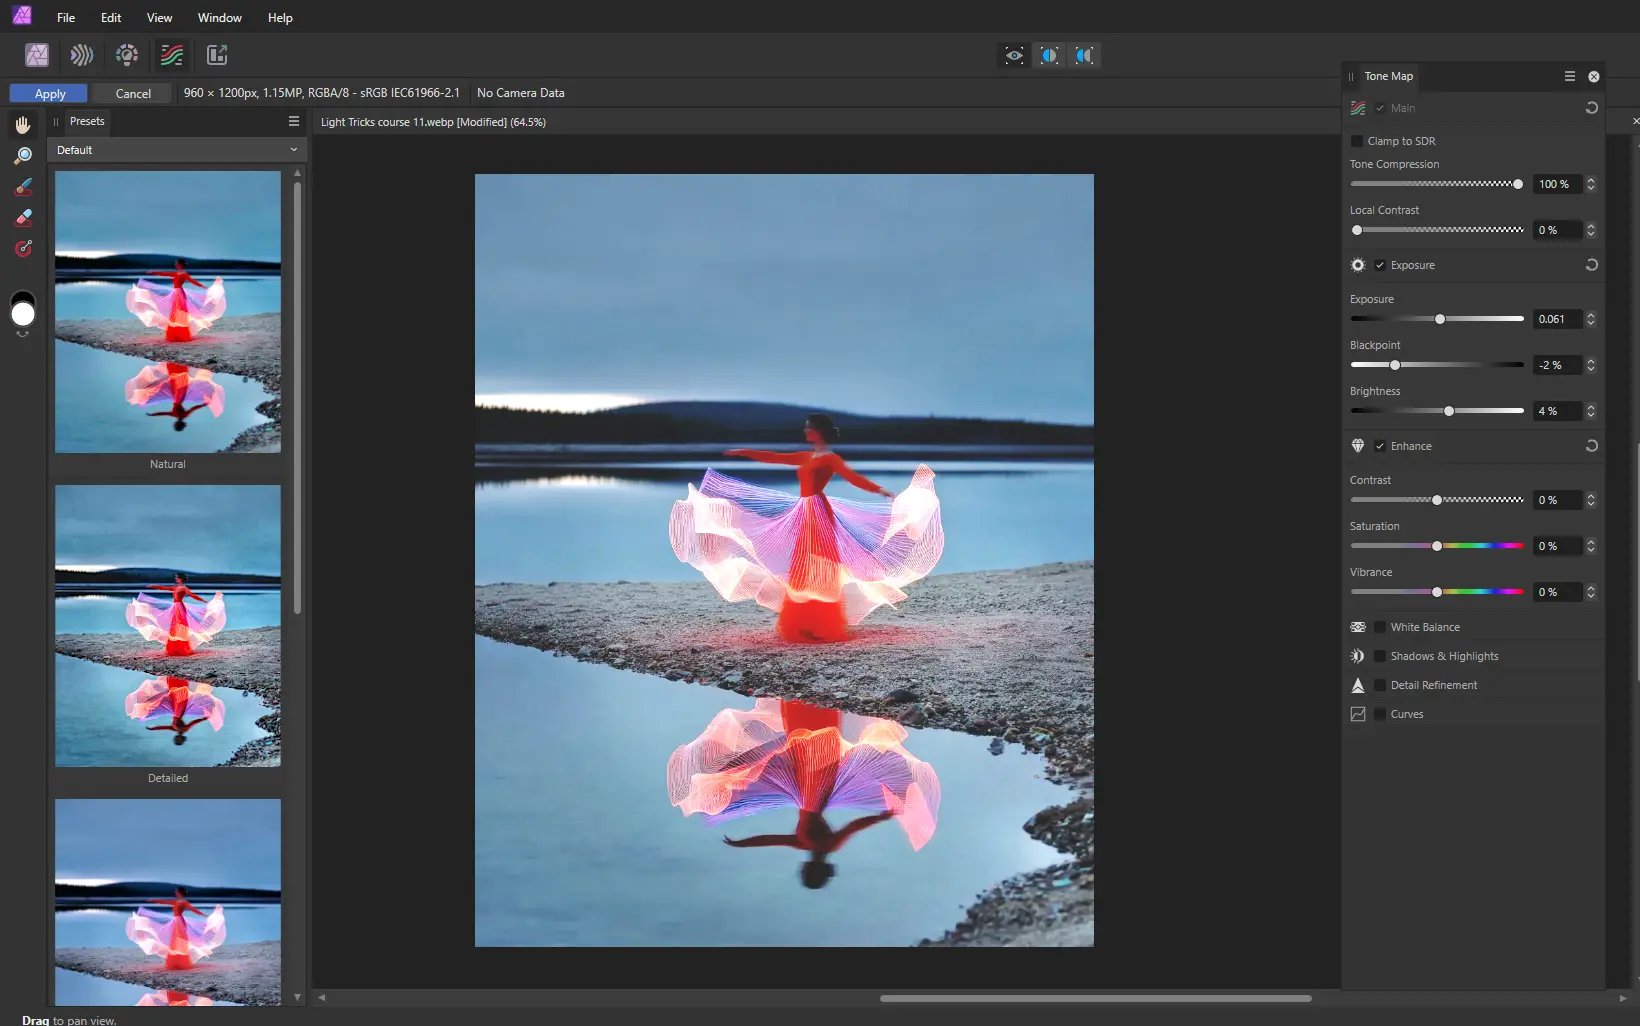1640x1026 pixels.
Task: Switch to split view mode icon
Action: click(1049, 55)
